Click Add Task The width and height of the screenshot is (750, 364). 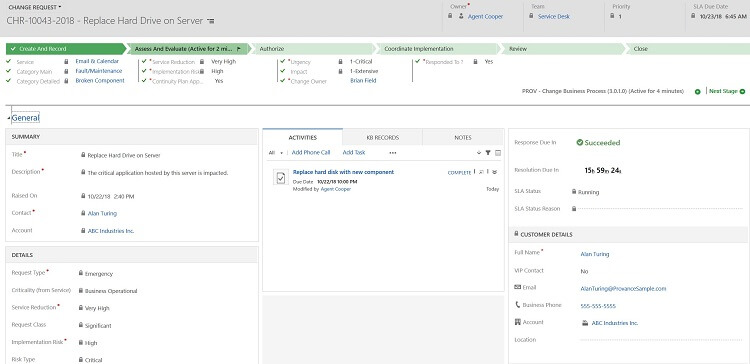[x=354, y=153]
